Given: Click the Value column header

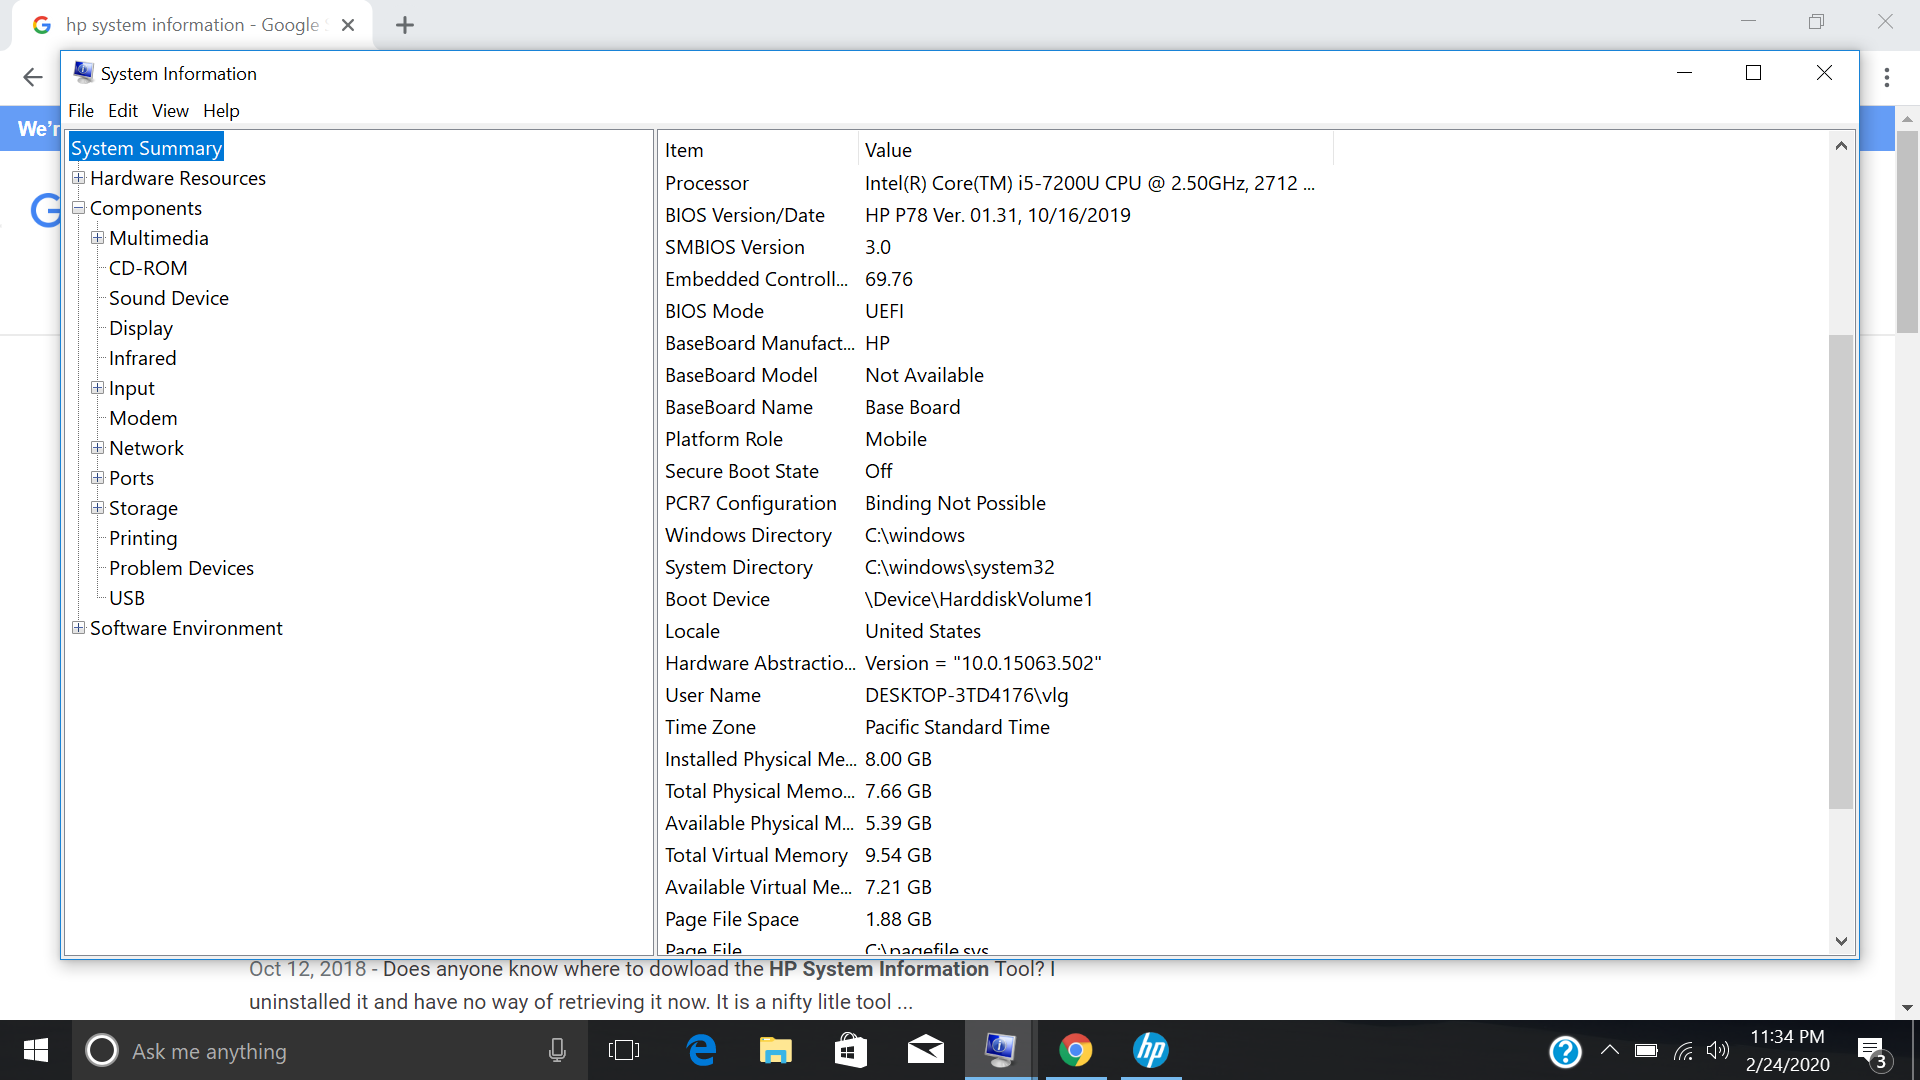Looking at the screenshot, I should 1095,150.
